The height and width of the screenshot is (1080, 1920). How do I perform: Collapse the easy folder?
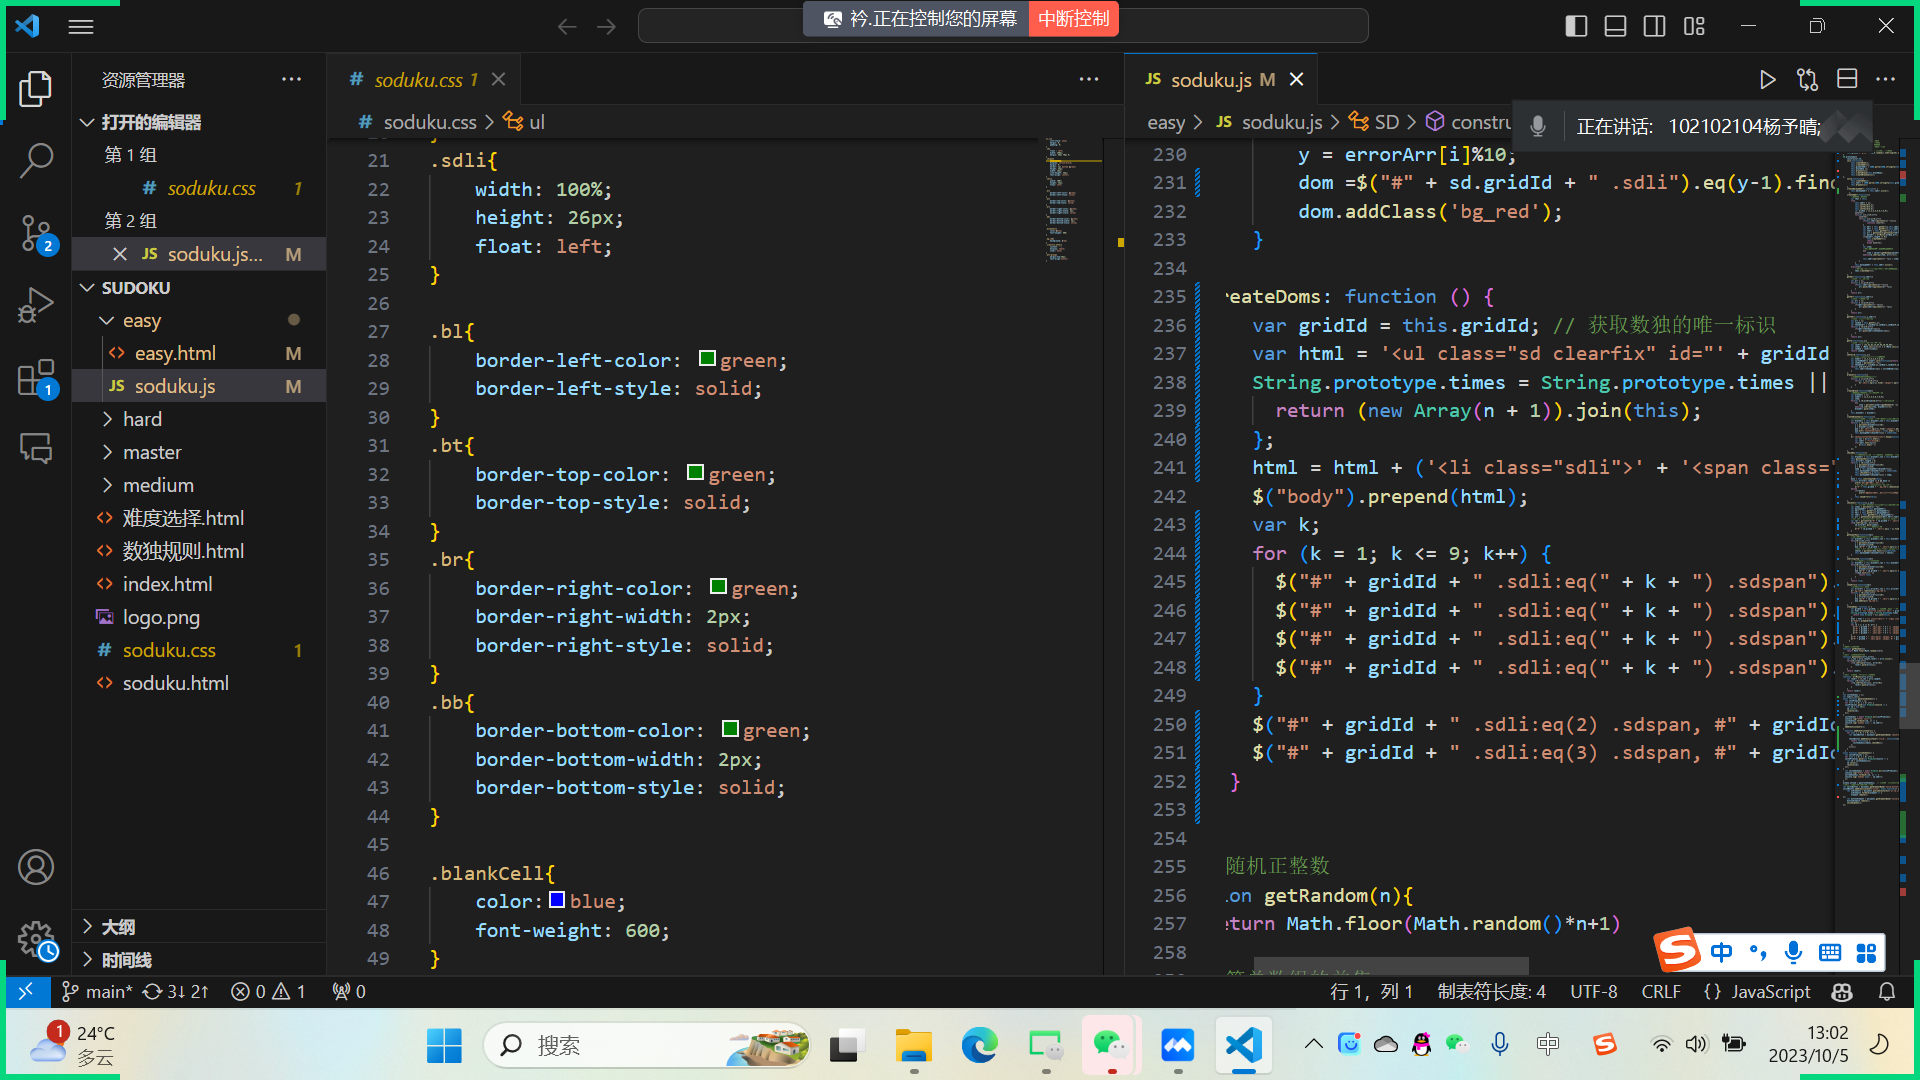point(141,320)
